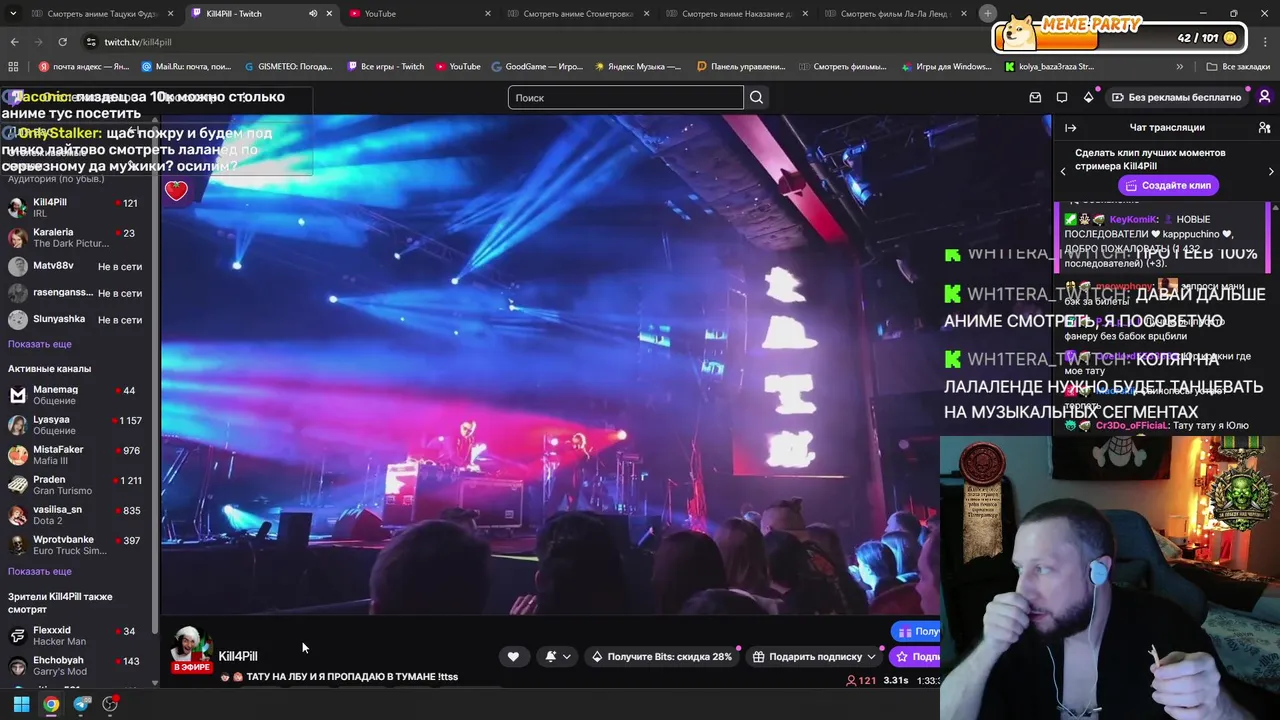
Task: Click 'Без рекламы бесплатно' button
Action: coord(1177,97)
